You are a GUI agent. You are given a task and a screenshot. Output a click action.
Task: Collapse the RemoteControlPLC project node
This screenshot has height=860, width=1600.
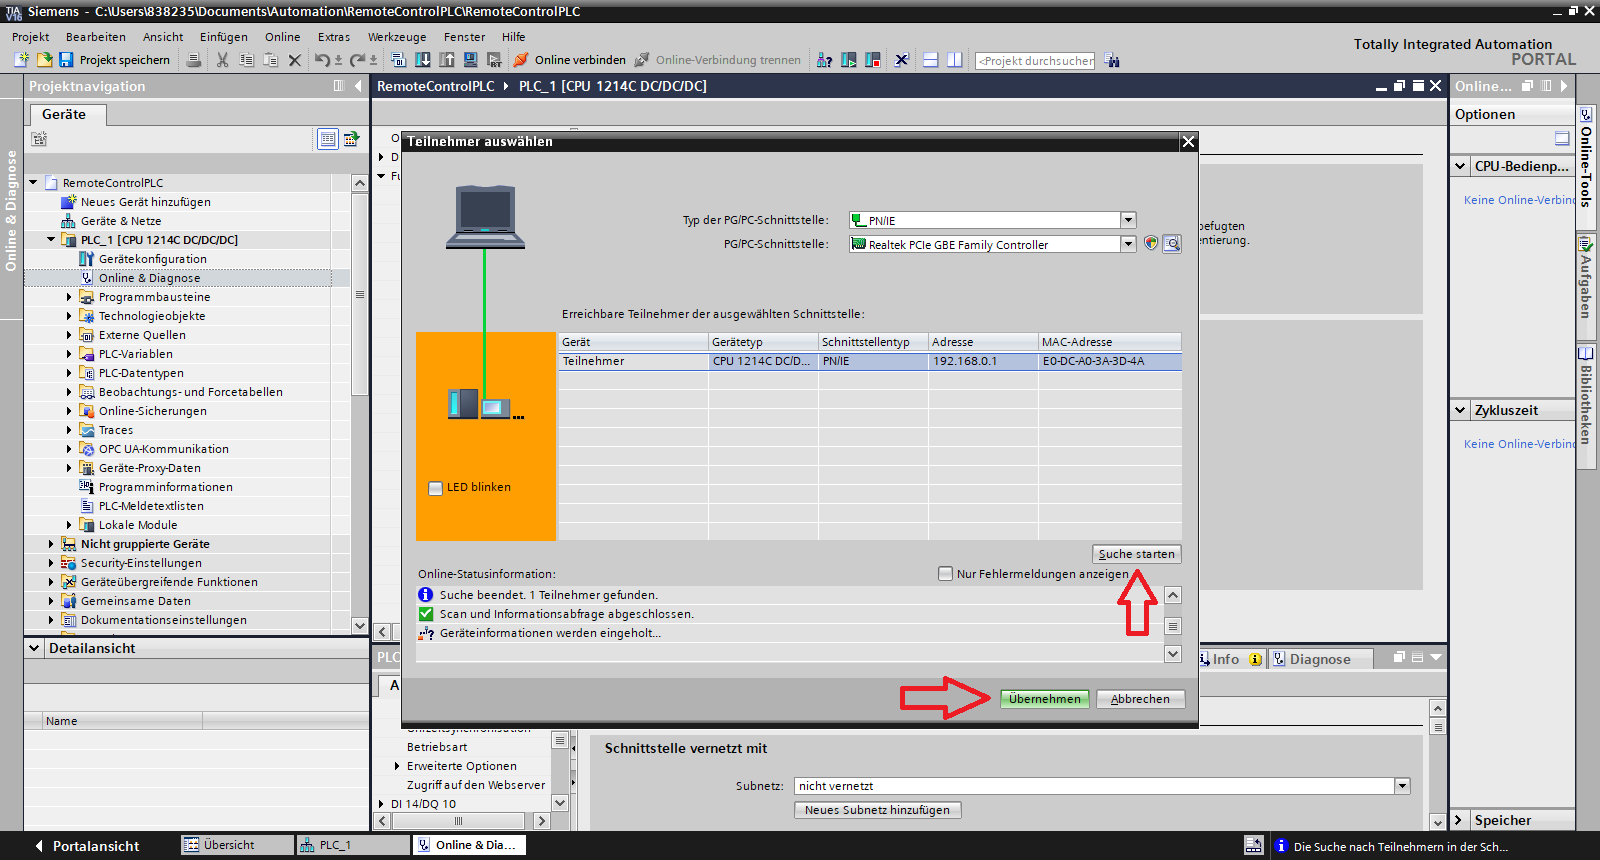[x=33, y=183]
